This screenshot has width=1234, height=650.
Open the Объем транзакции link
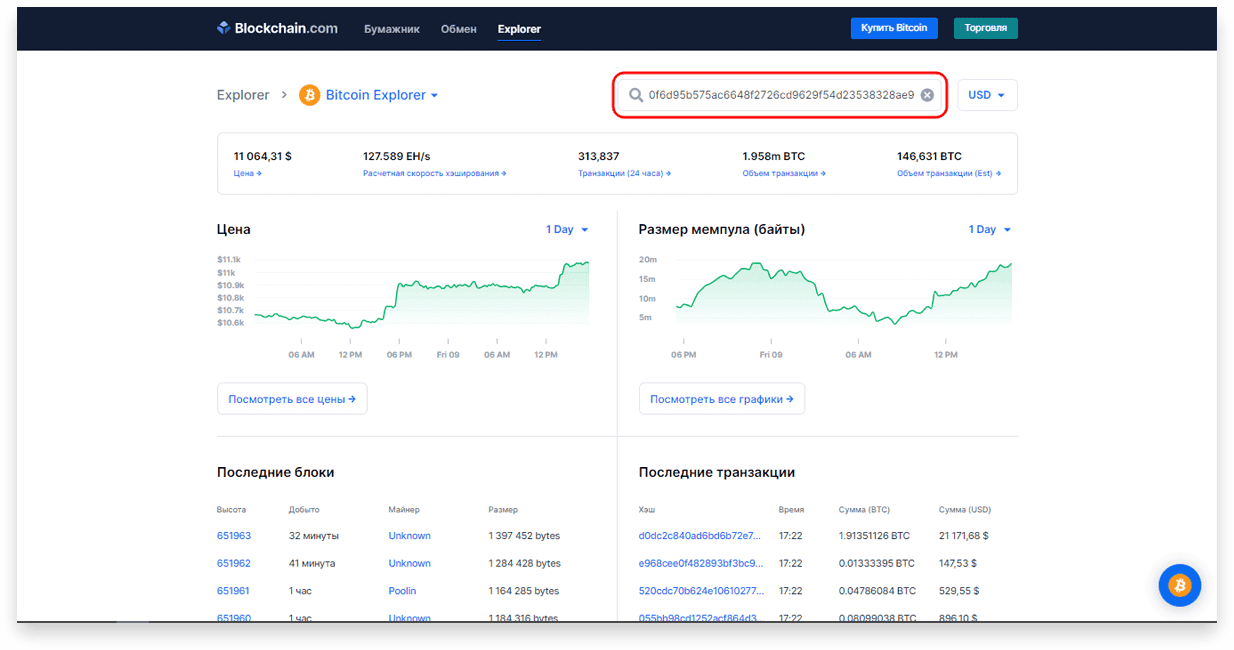pyautogui.click(x=784, y=173)
